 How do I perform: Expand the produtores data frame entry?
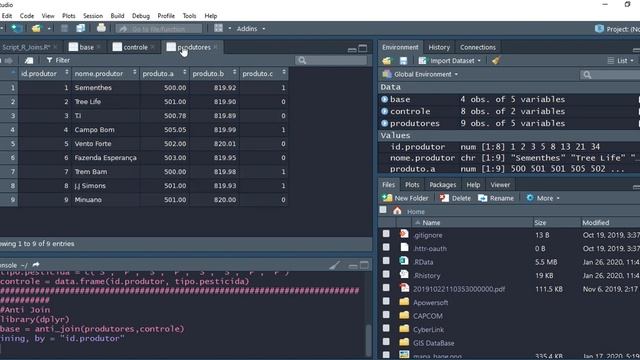384,123
